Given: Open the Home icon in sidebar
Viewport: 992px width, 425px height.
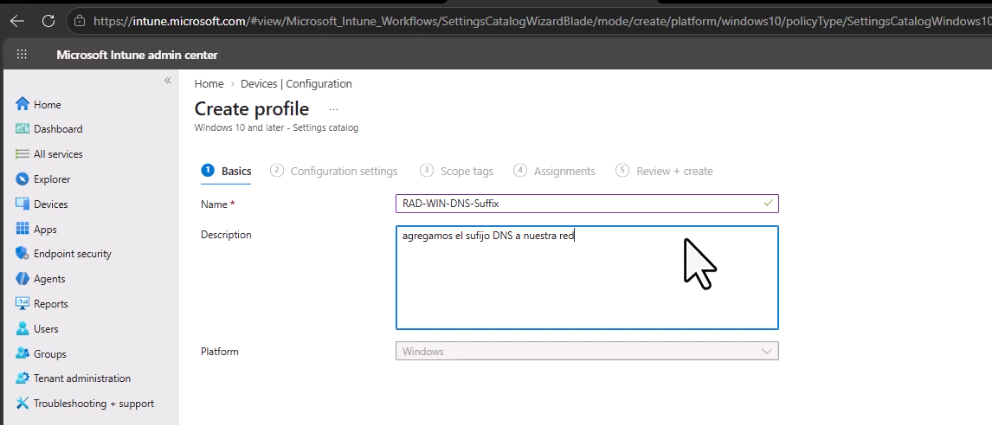Looking at the screenshot, I should click(x=23, y=104).
